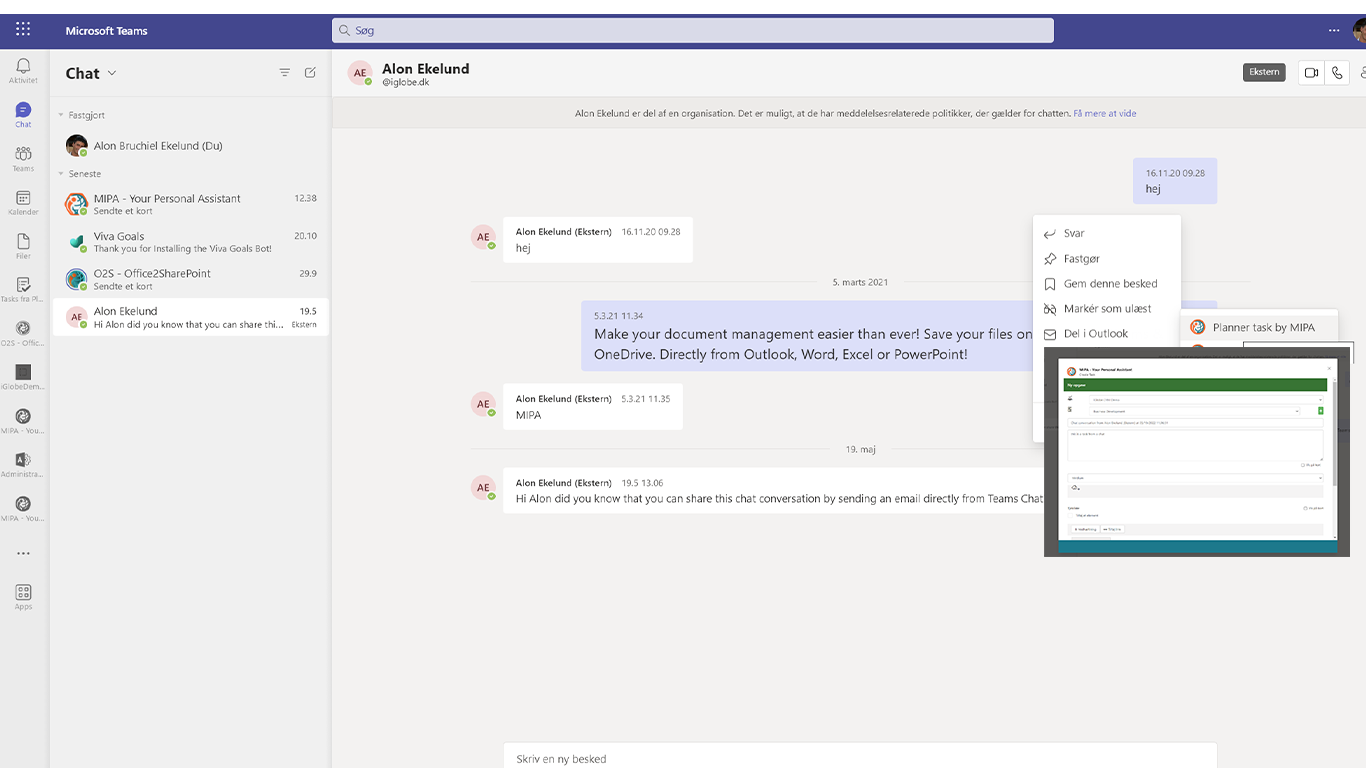Viewport: 1366px width, 768px height.
Task: Open the Chat title dropdown chevron
Action: (112, 73)
